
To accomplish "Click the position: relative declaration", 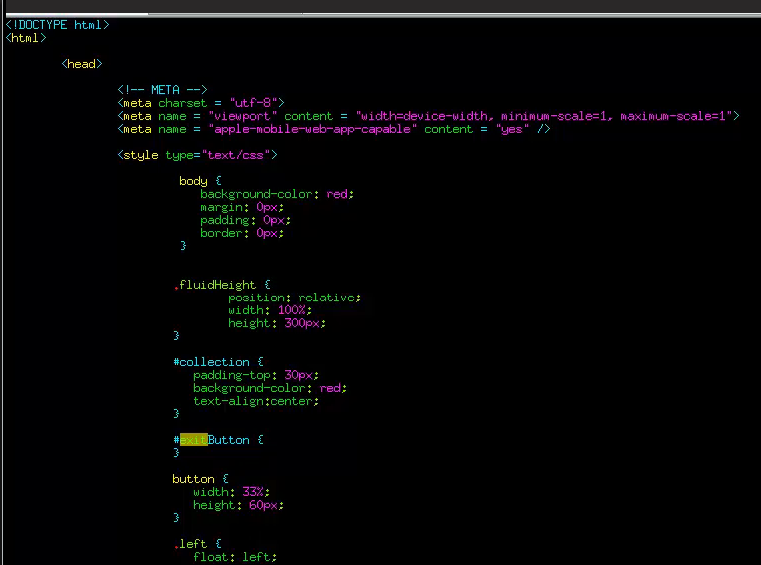I will [293, 298].
